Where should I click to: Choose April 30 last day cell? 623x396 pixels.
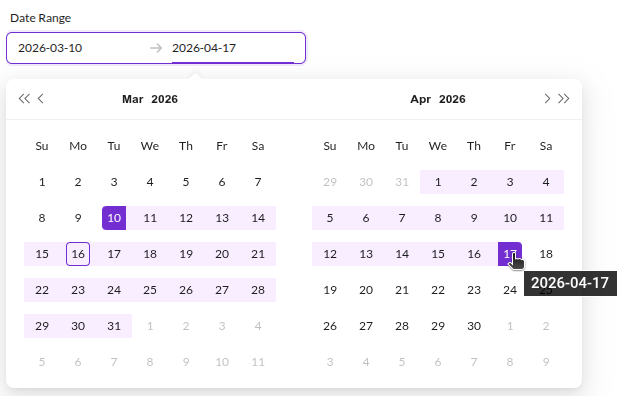tap(474, 326)
